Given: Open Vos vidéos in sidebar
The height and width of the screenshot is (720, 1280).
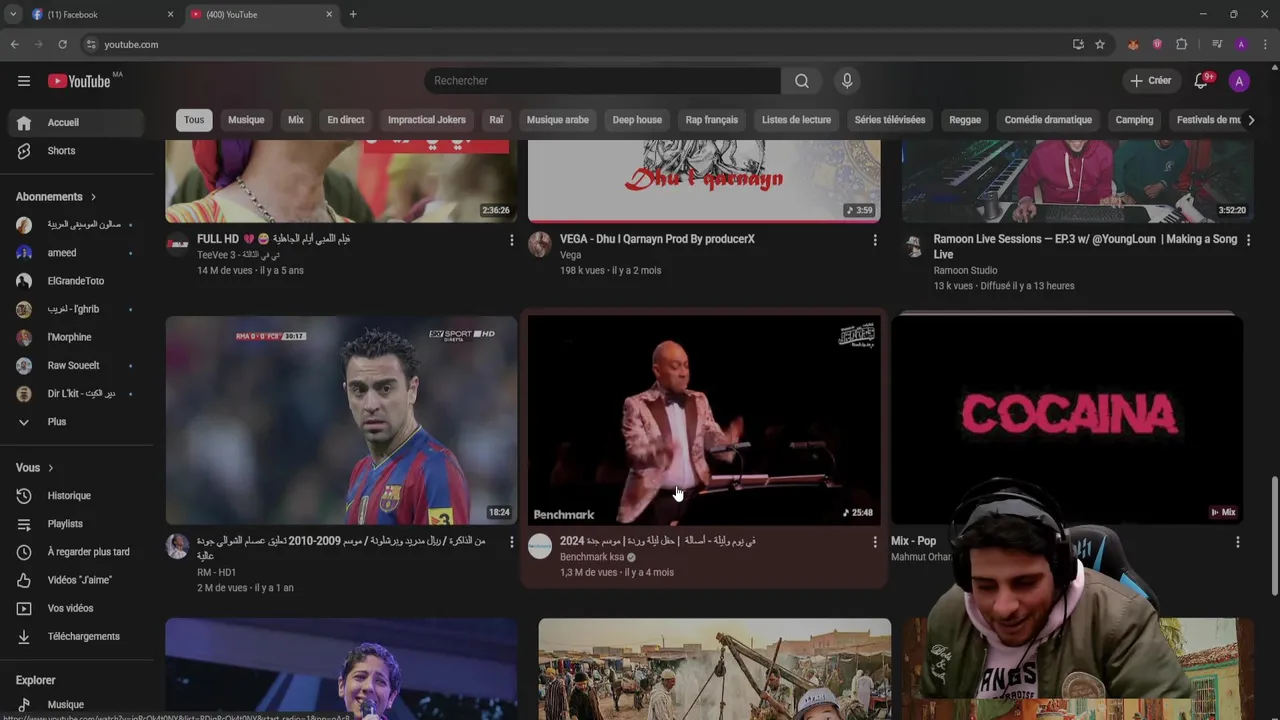Looking at the screenshot, I should coord(76,608).
